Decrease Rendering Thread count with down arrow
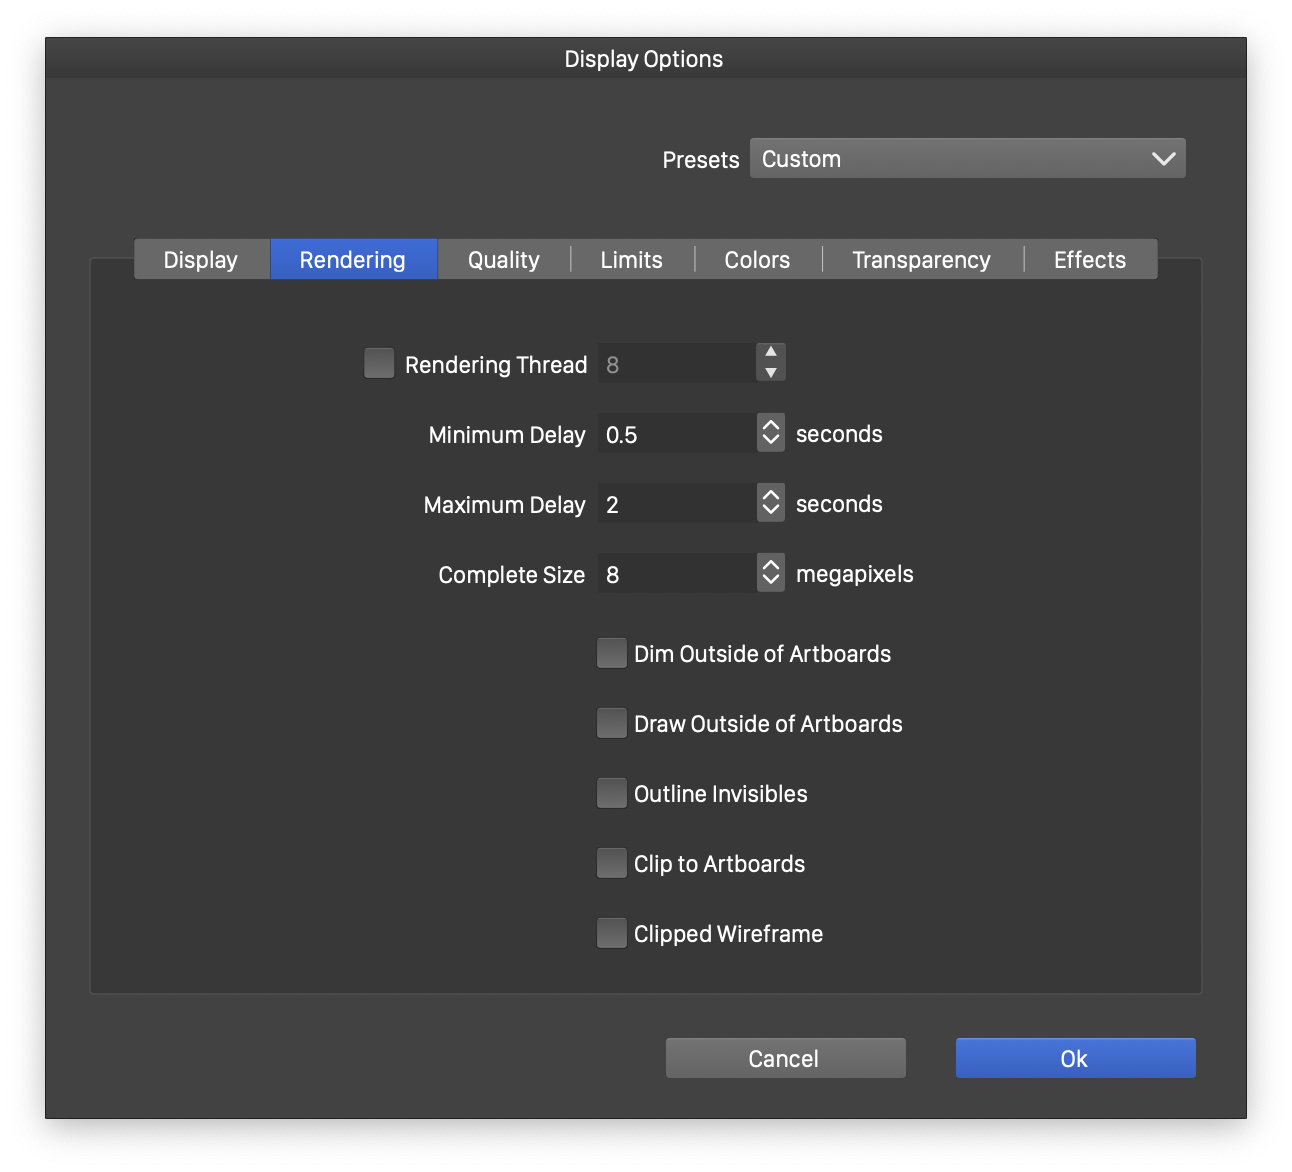1292x1172 pixels. pos(771,373)
